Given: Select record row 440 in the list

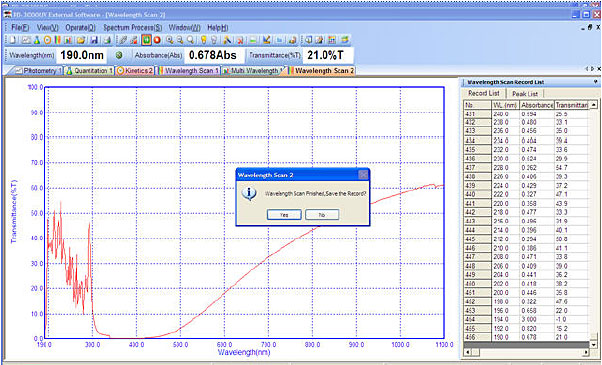Looking at the screenshot, I should (526, 194).
